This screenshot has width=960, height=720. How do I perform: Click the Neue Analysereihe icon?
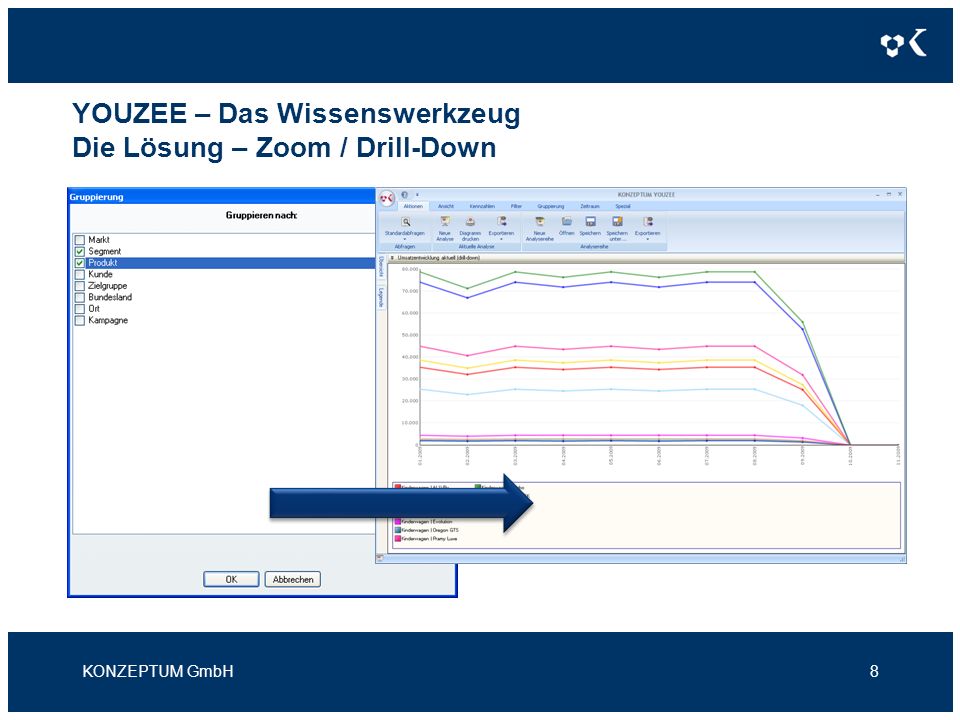540,222
